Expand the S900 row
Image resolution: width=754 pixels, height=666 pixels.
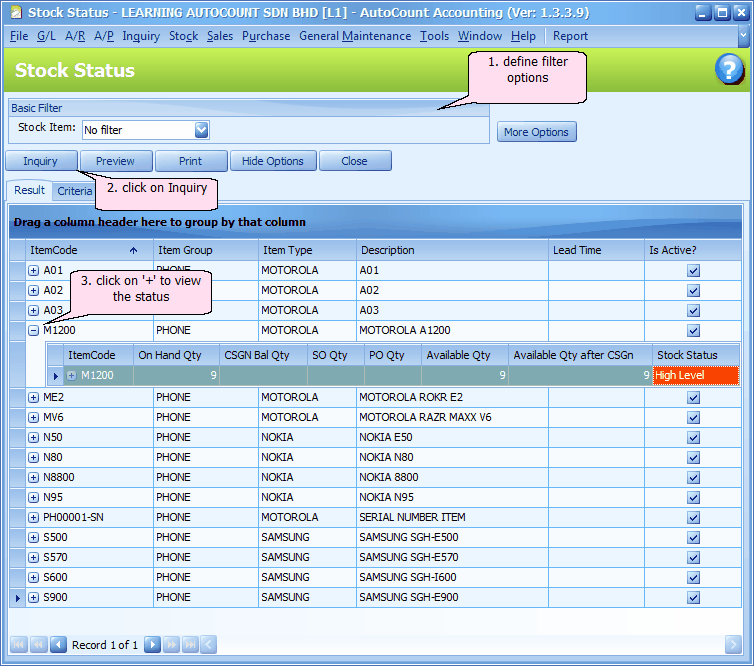(33, 597)
